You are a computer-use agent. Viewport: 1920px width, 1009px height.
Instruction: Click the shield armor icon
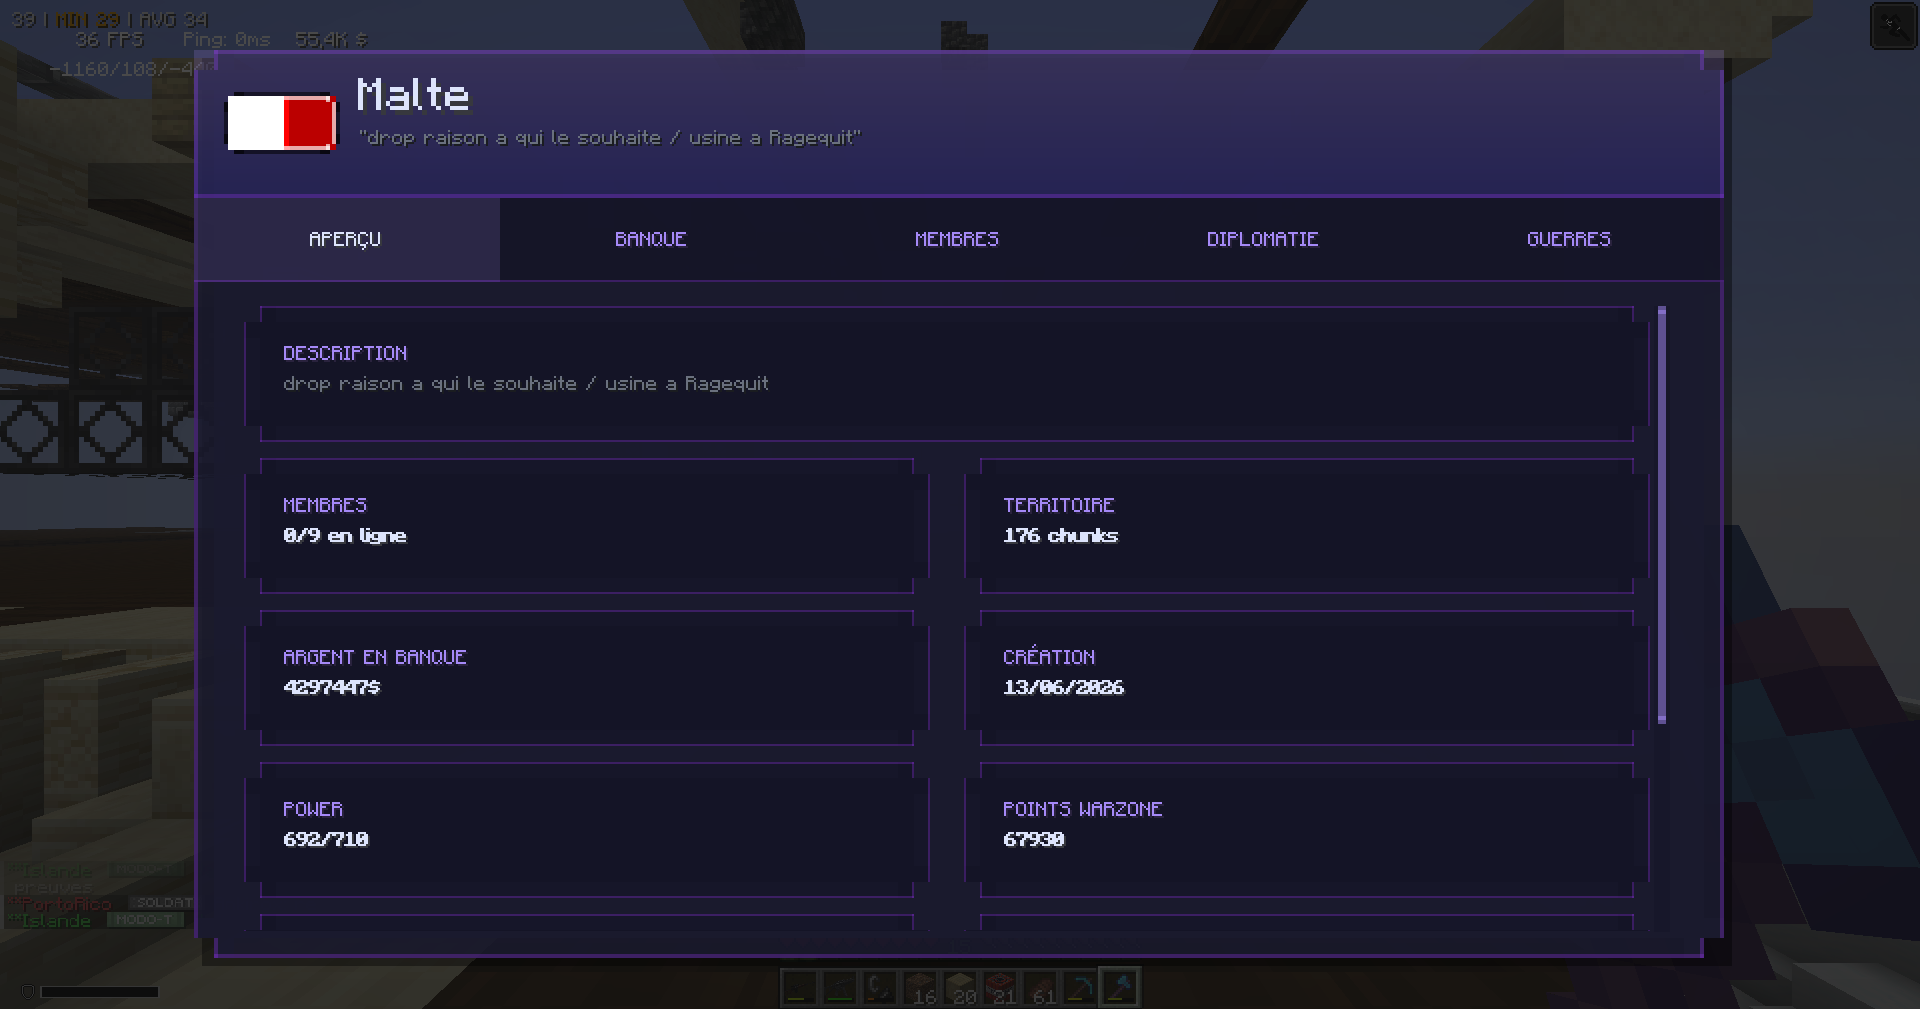pos(28,992)
